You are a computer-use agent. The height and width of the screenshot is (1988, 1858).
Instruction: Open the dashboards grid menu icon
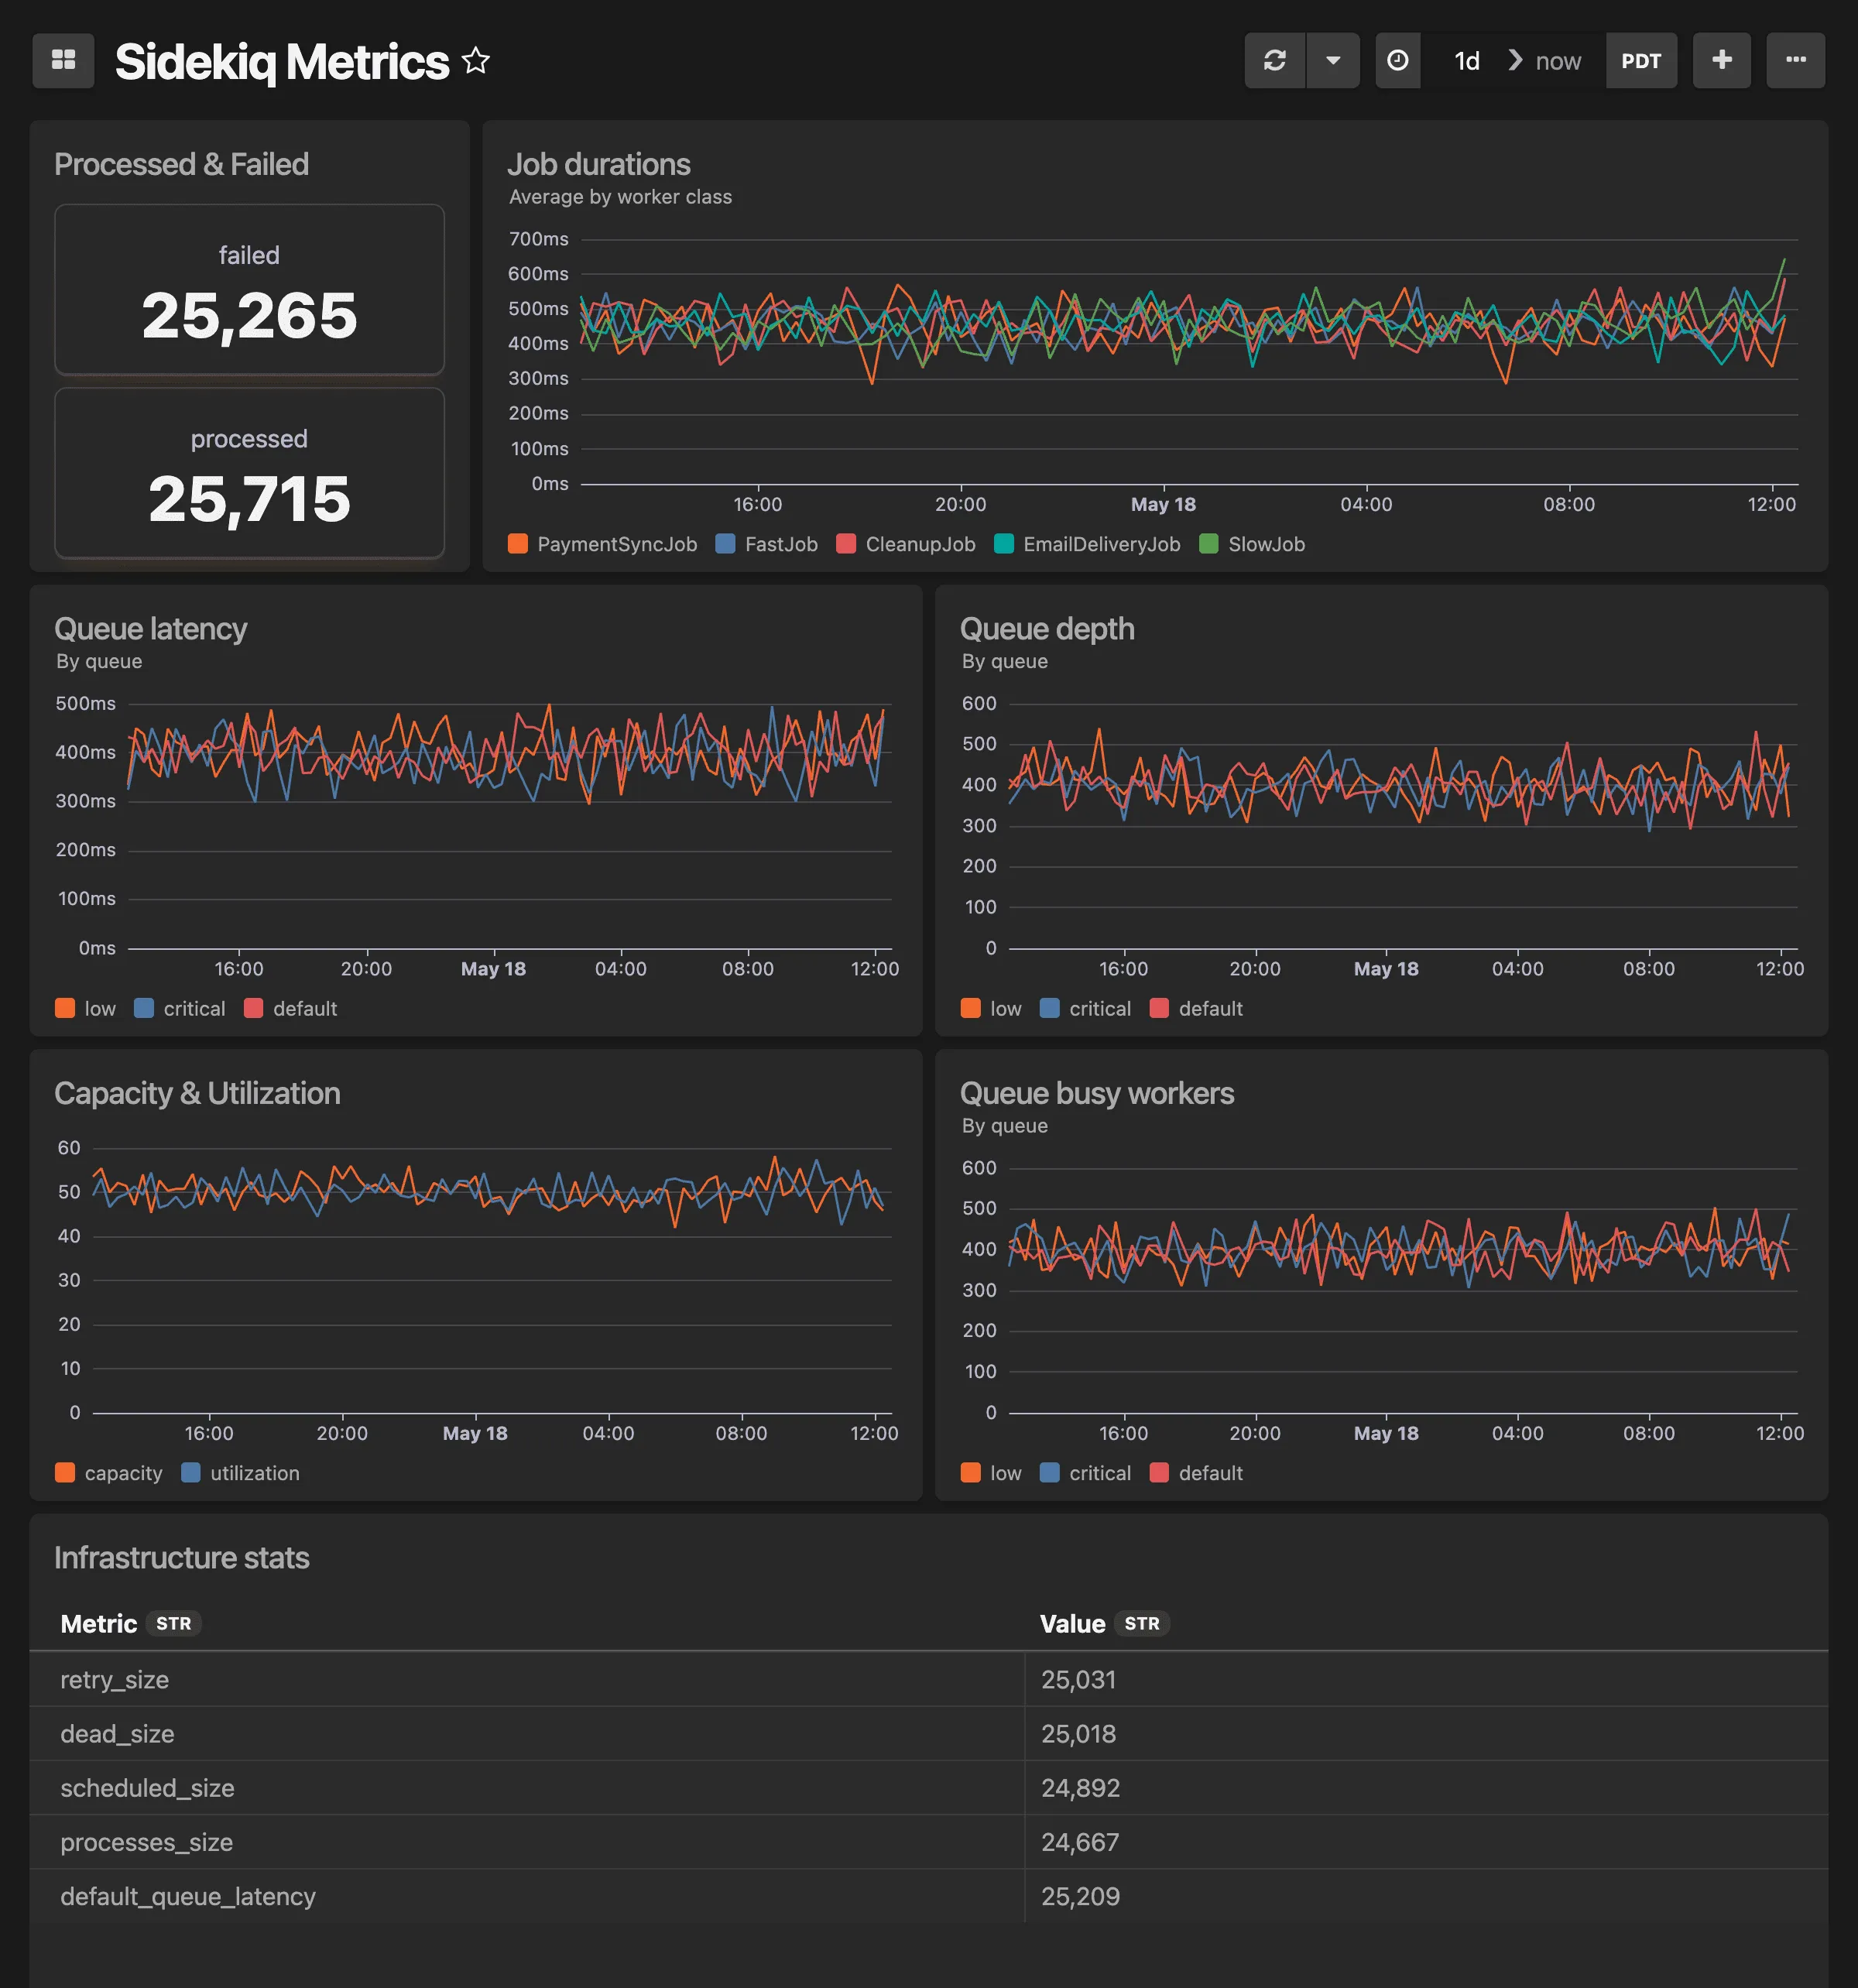coord(63,61)
